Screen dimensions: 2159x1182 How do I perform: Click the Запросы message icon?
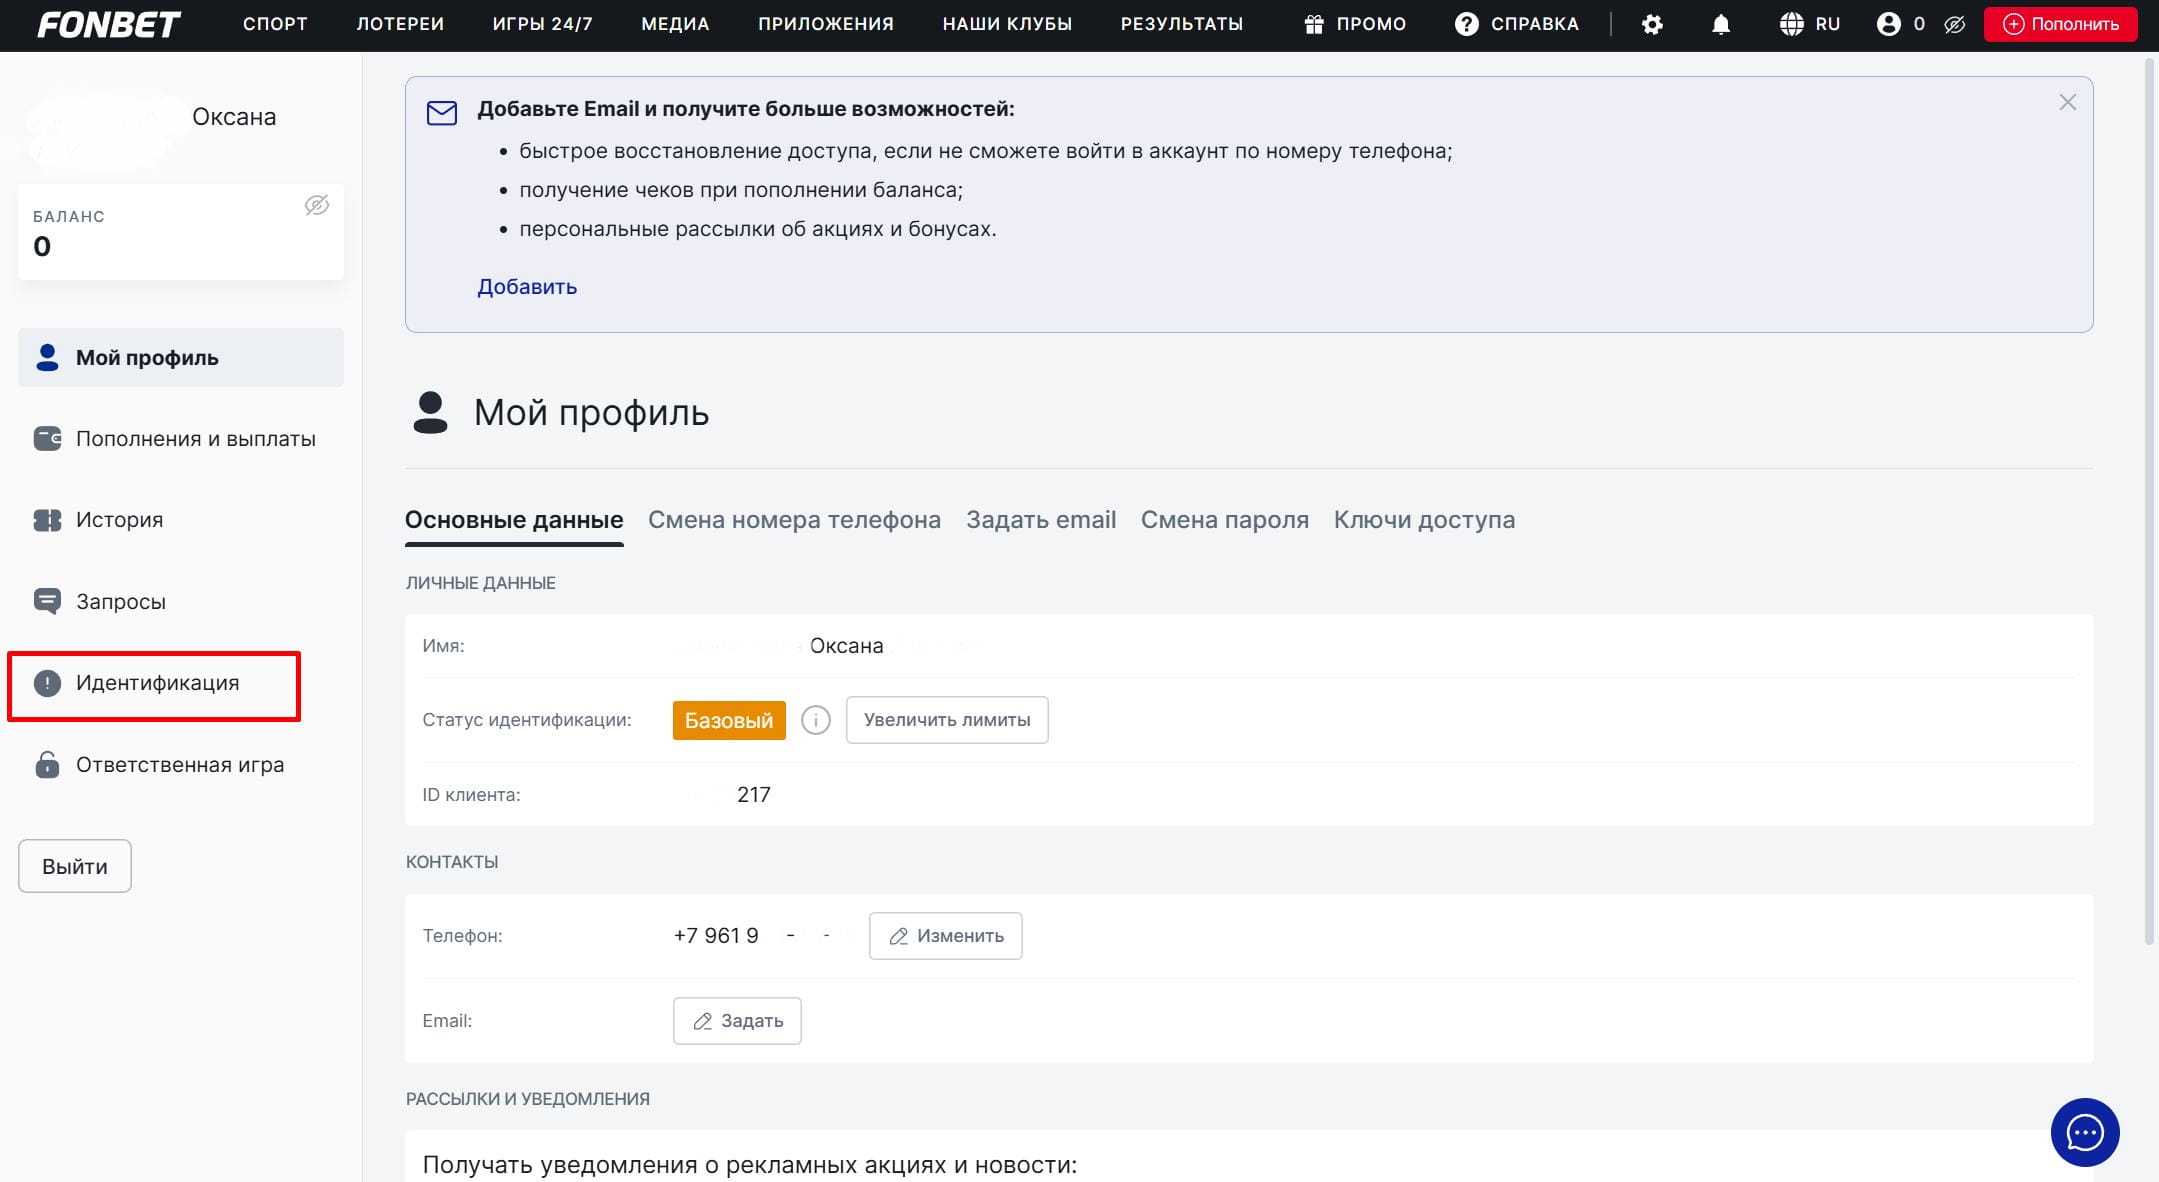(x=47, y=601)
